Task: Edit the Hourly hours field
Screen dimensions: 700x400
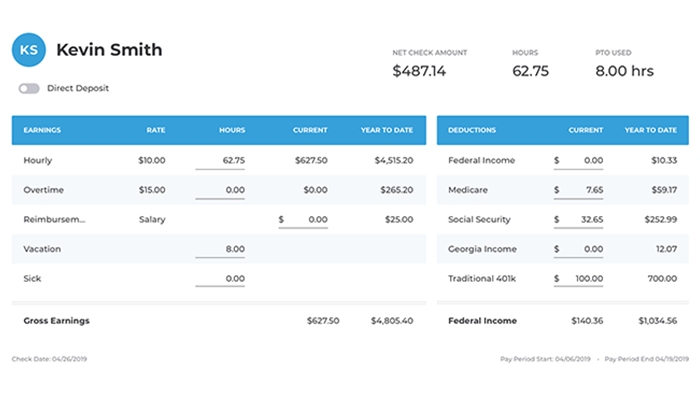Action: click(220, 160)
